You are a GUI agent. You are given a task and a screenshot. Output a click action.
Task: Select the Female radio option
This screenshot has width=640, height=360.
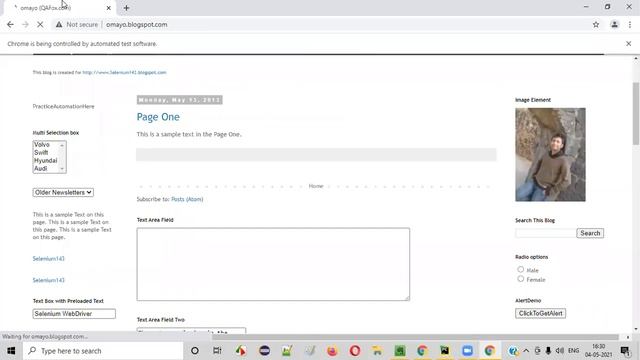pyautogui.click(x=520, y=279)
